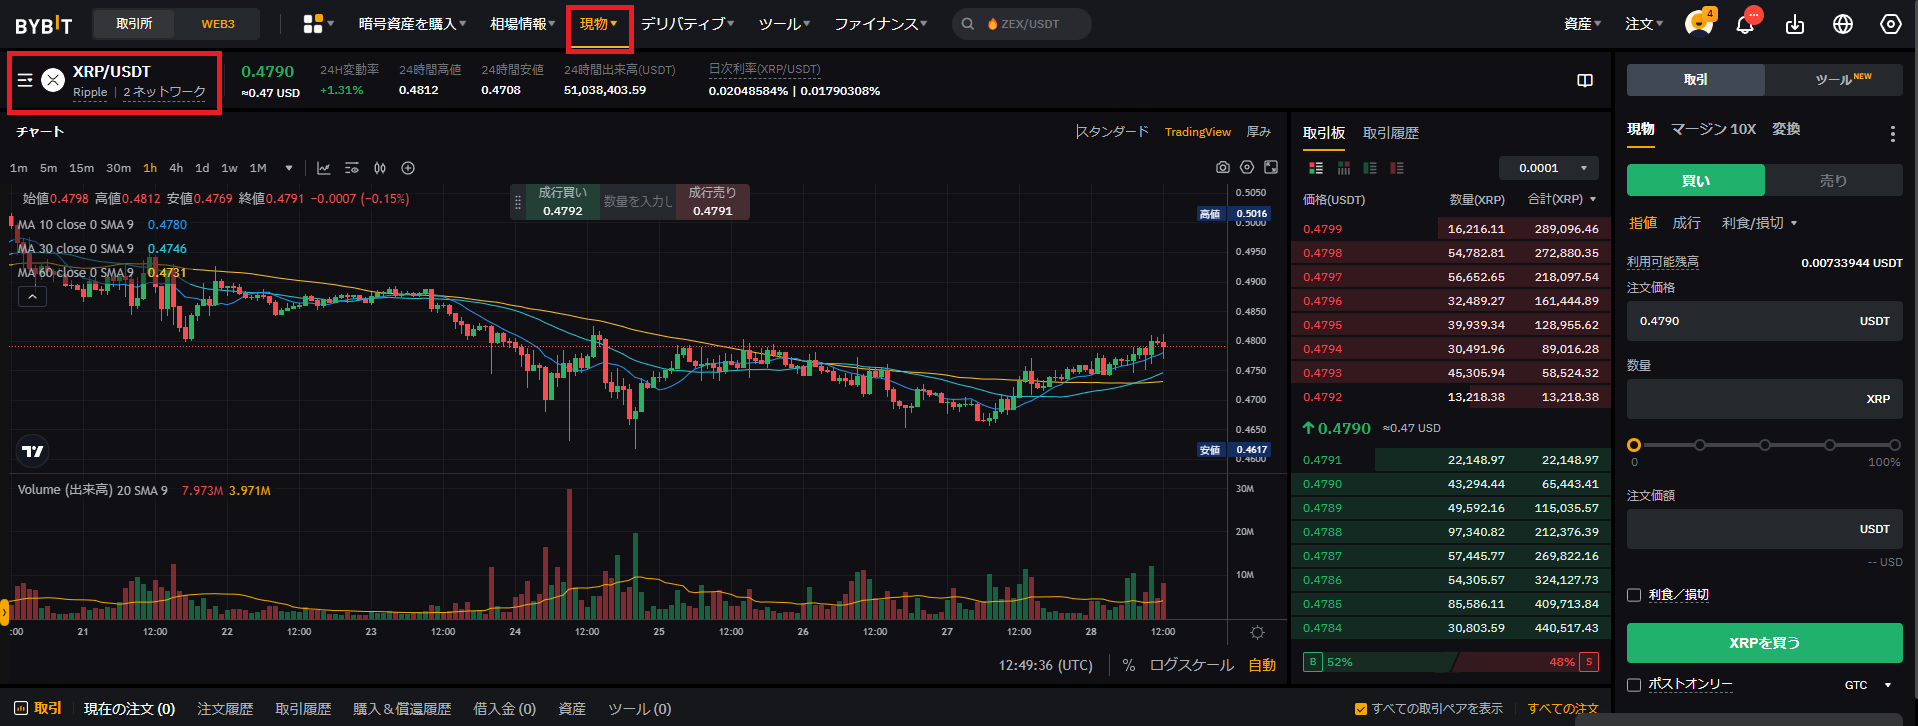Viewport: 1918px width, 726px height.
Task: Click the TradingView logo on chart
Action: (x=33, y=451)
